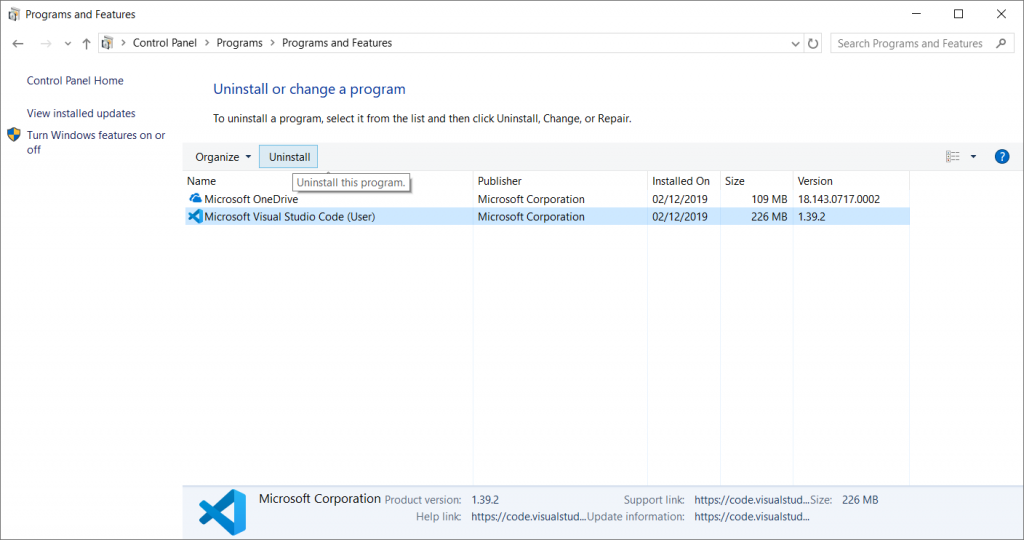Minimize the Programs and Features window
Image resolution: width=1024 pixels, height=540 pixels.
916,14
